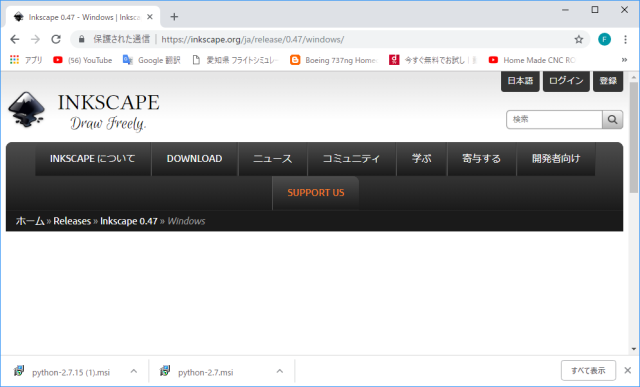
Task: Click the ログイン button
Action: pyautogui.click(x=566, y=81)
